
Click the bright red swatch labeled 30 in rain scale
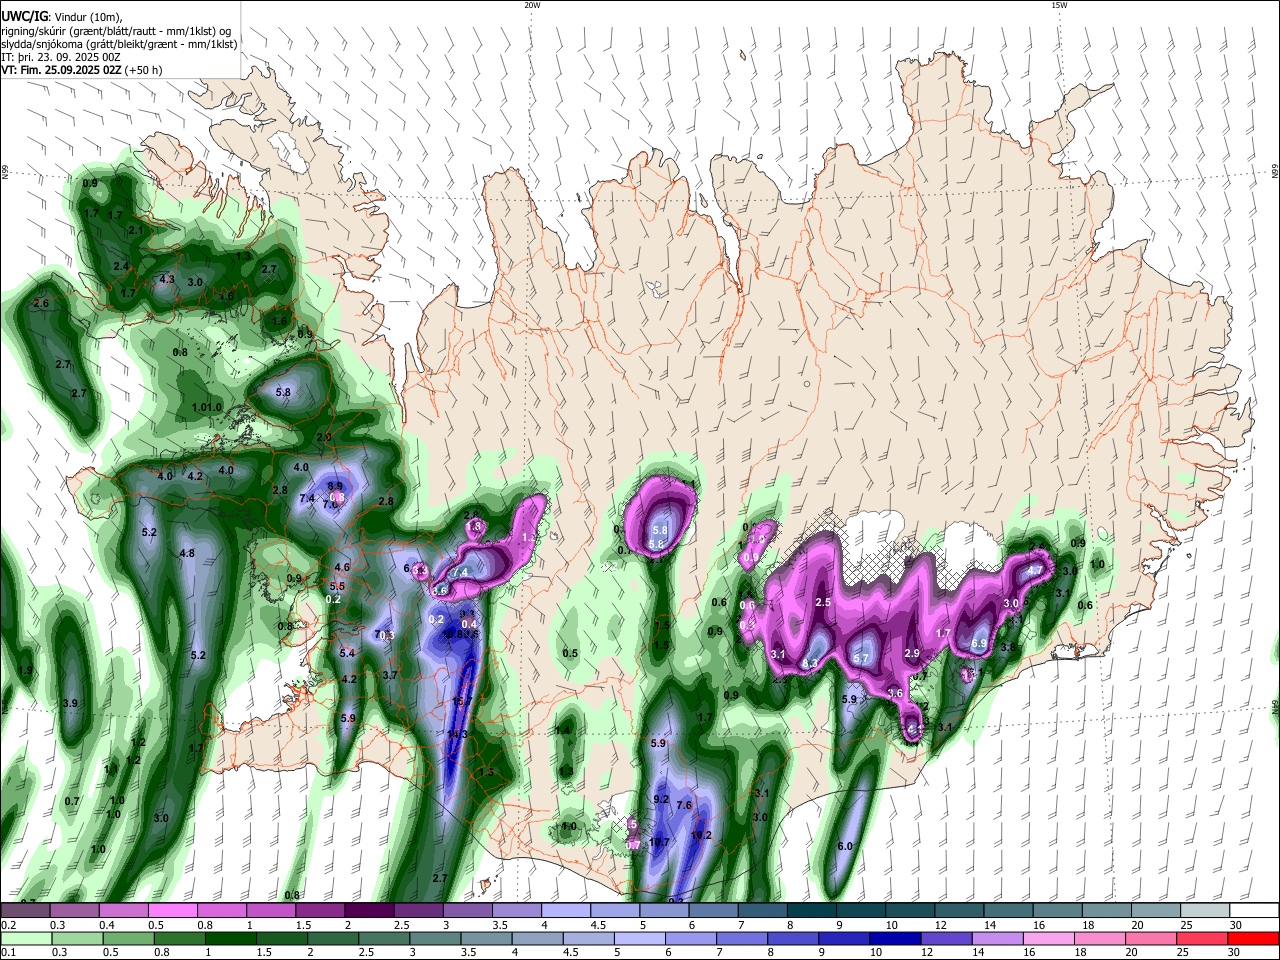click(1253, 939)
